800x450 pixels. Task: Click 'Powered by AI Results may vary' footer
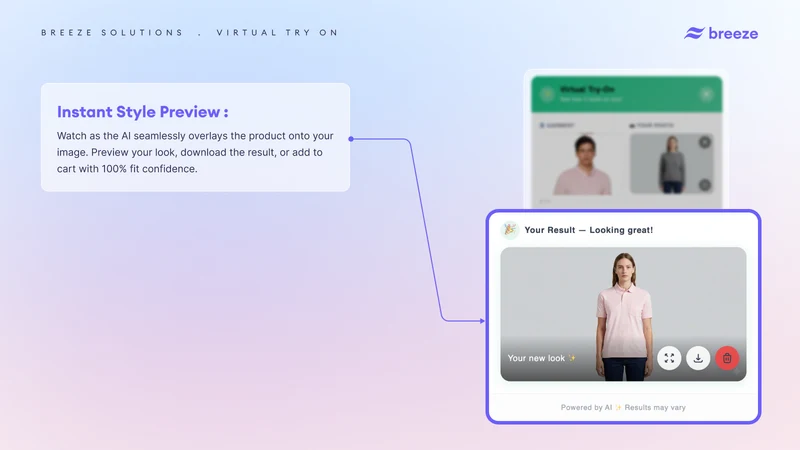623,408
